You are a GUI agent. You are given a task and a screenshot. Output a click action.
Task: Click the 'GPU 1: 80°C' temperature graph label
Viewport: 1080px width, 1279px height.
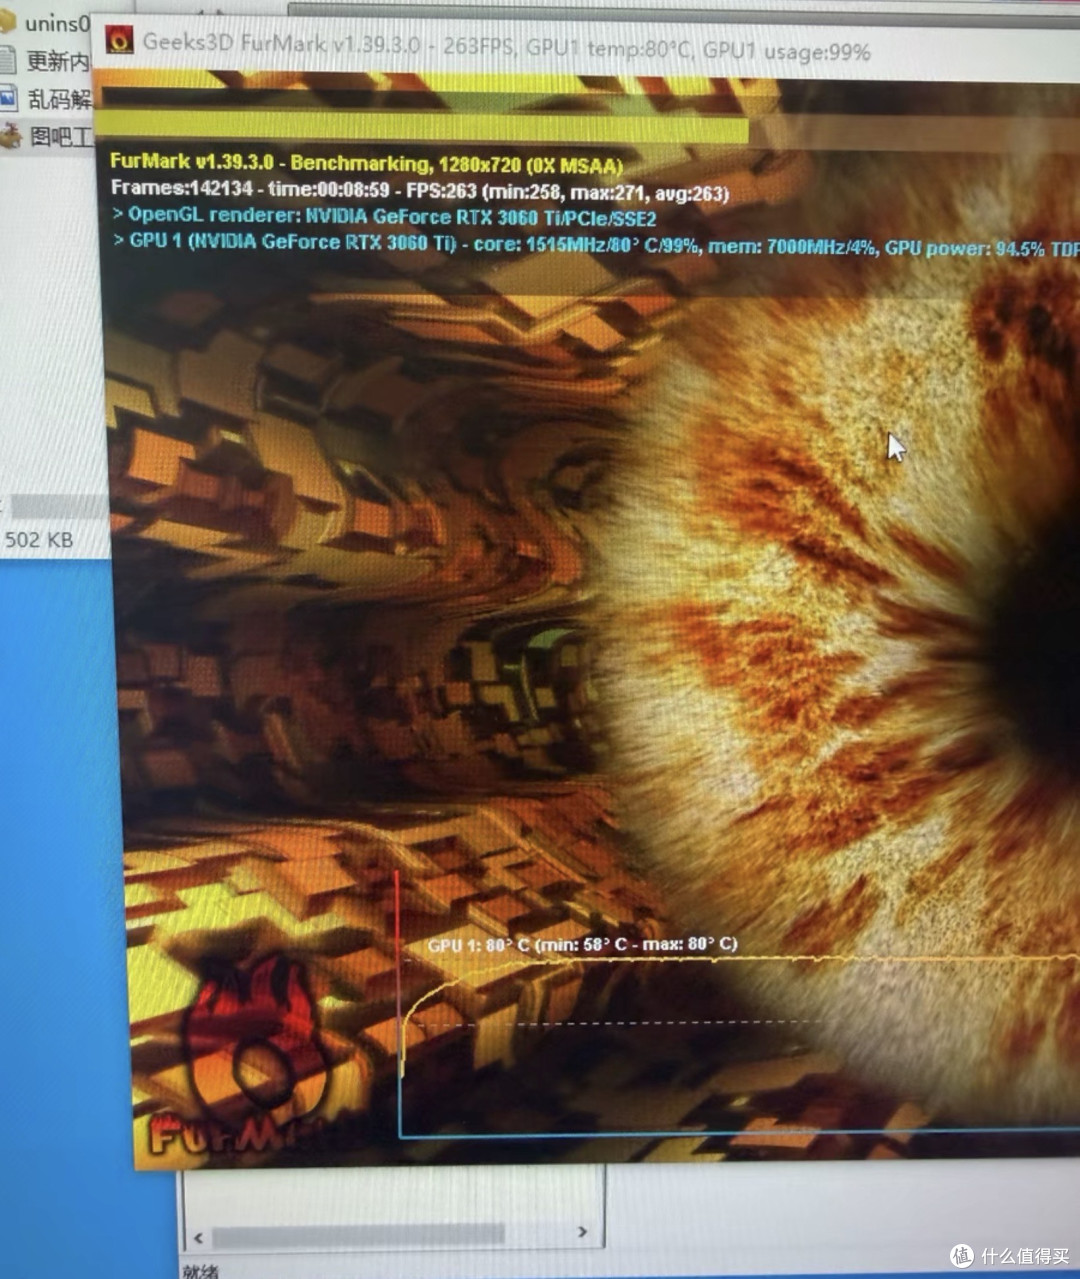point(583,945)
